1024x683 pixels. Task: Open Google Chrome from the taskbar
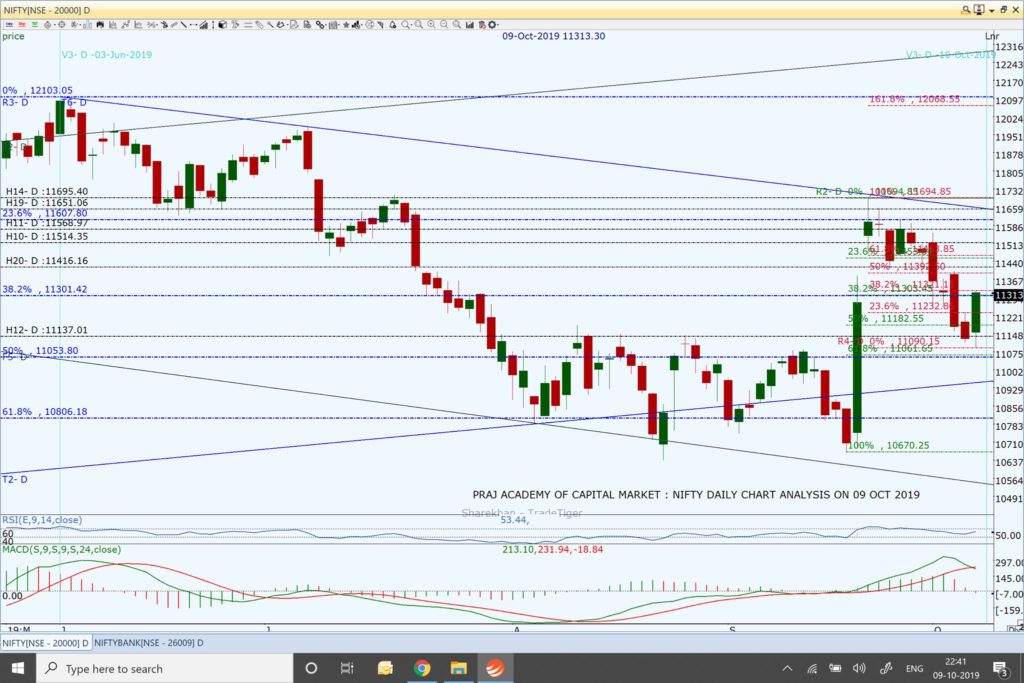click(422, 668)
